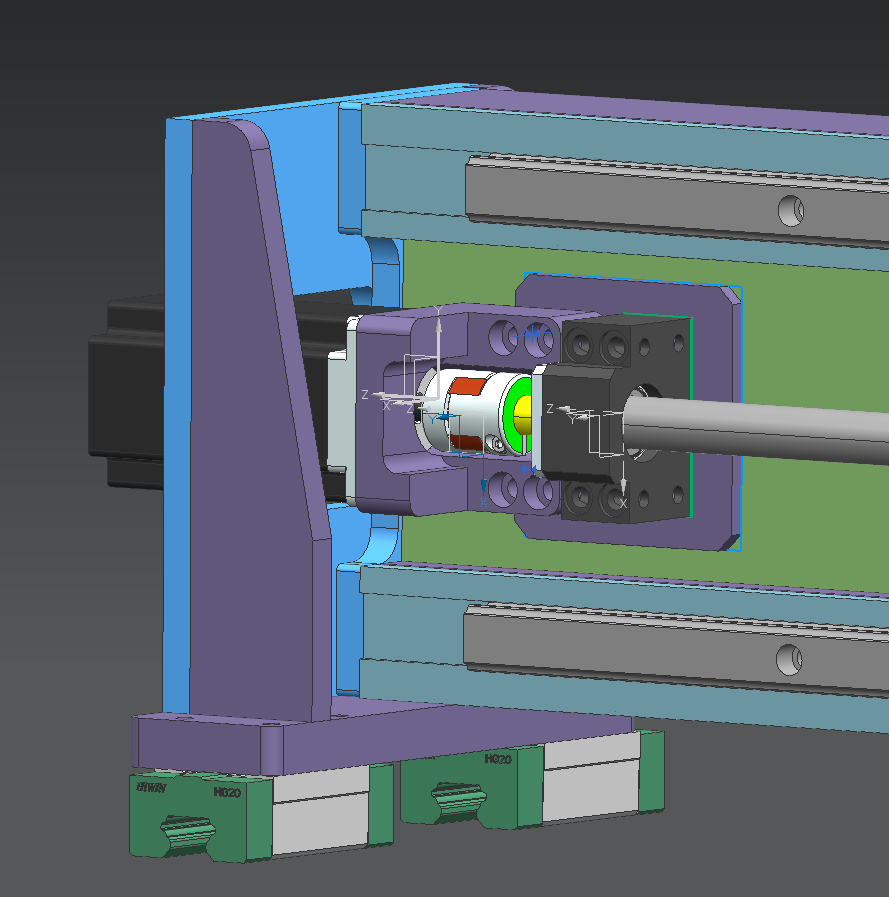Select the yellow shaft end inside coupling
The height and width of the screenshot is (897, 889).
[x=523, y=414]
